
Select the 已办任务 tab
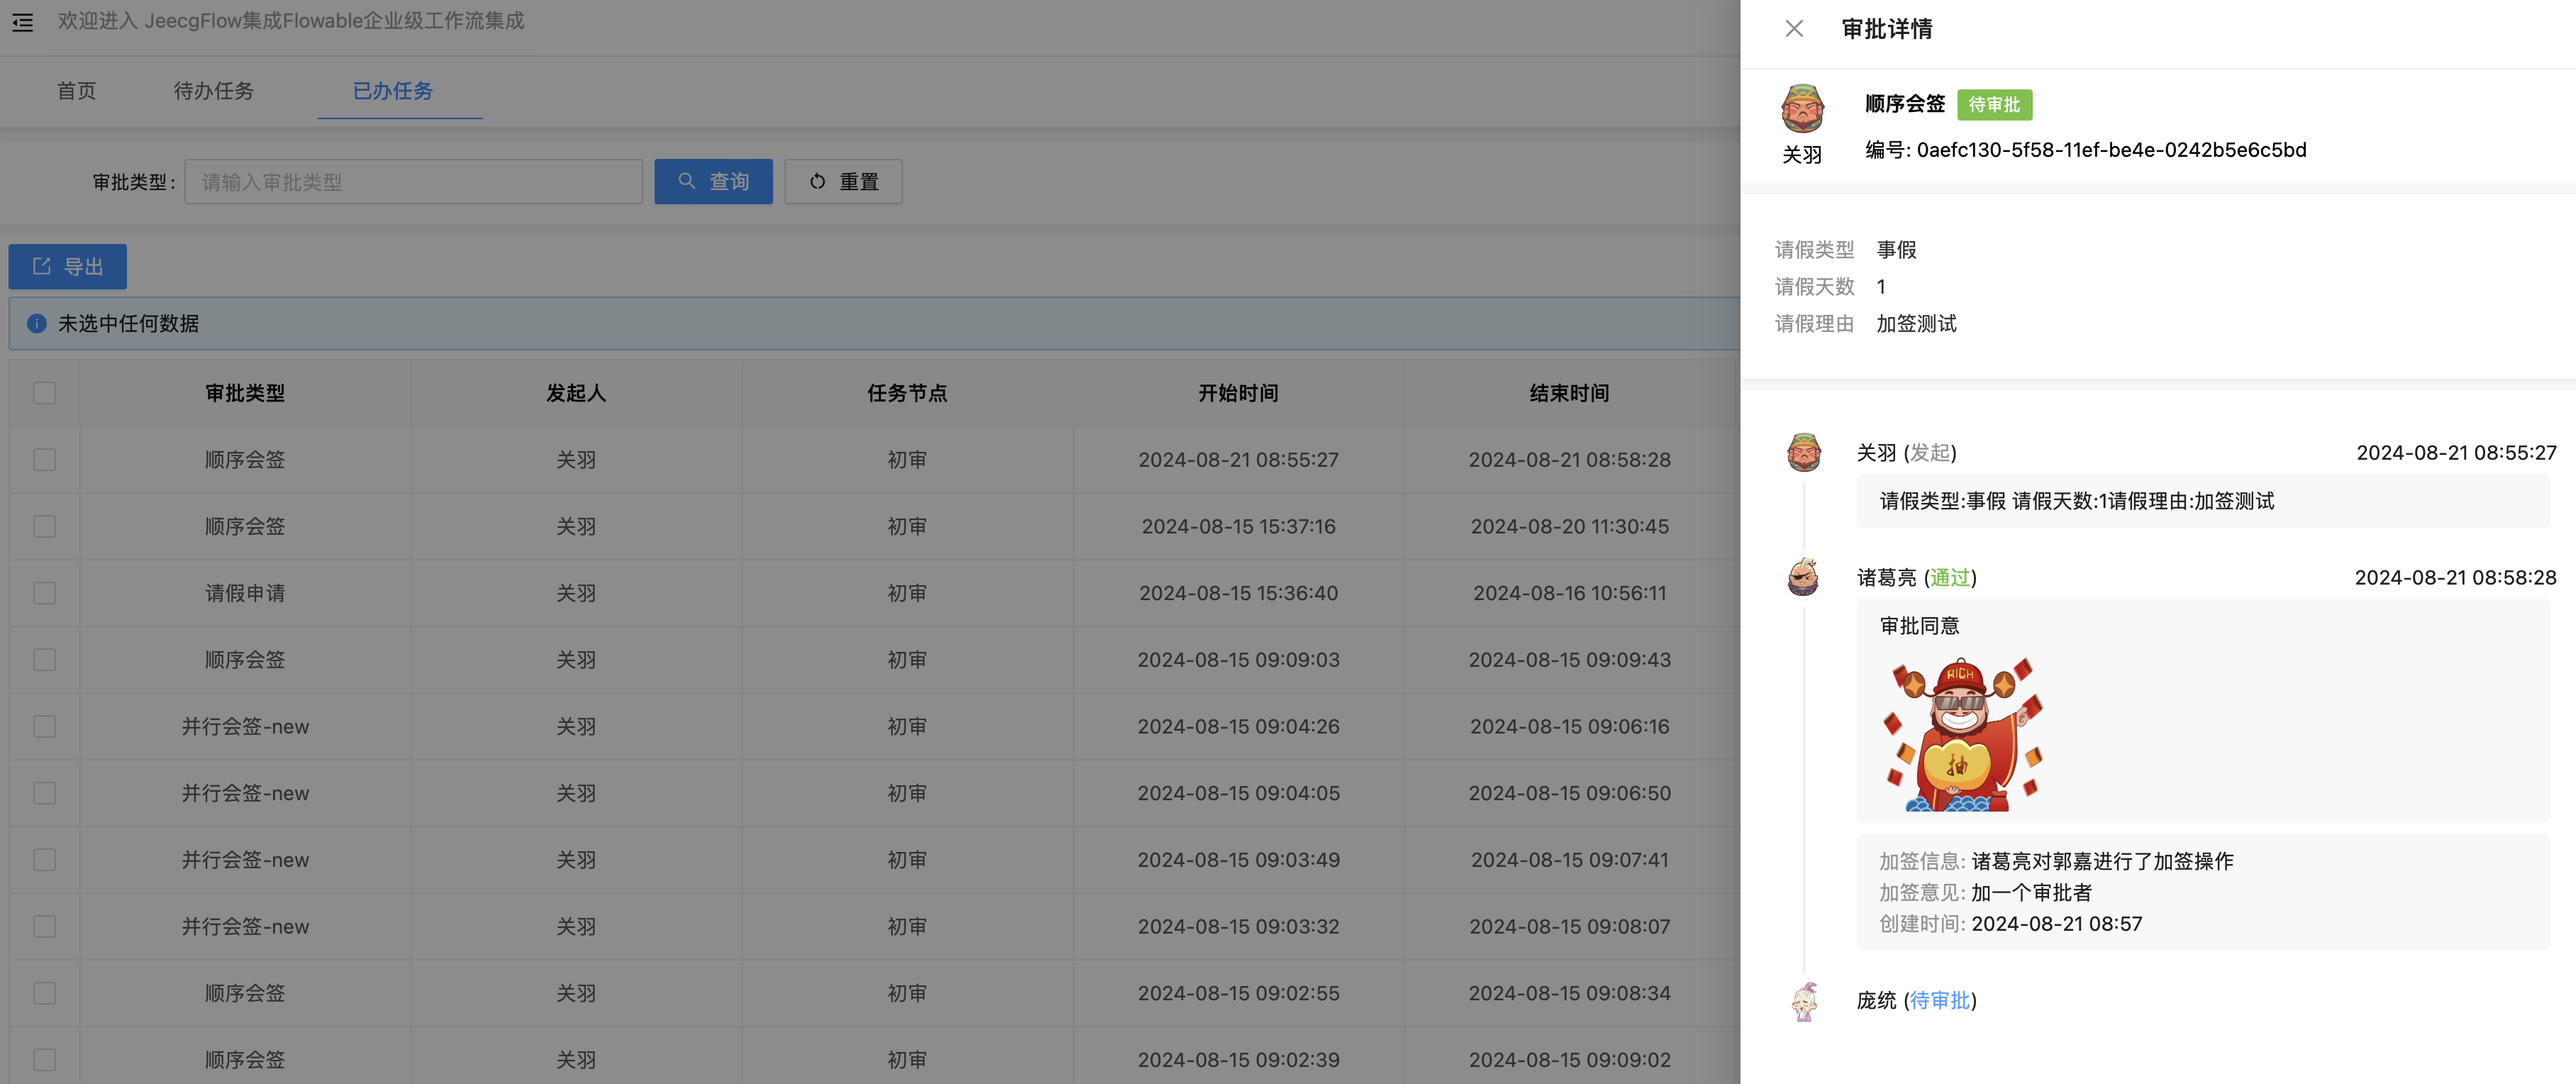tap(392, 91)
